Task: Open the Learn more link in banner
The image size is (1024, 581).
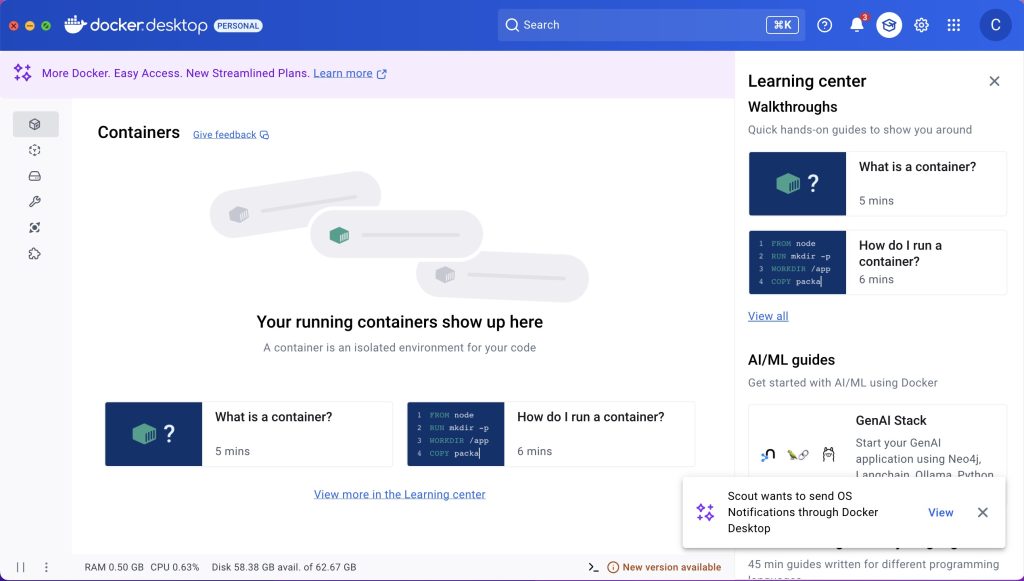Action: click(350, 73)
